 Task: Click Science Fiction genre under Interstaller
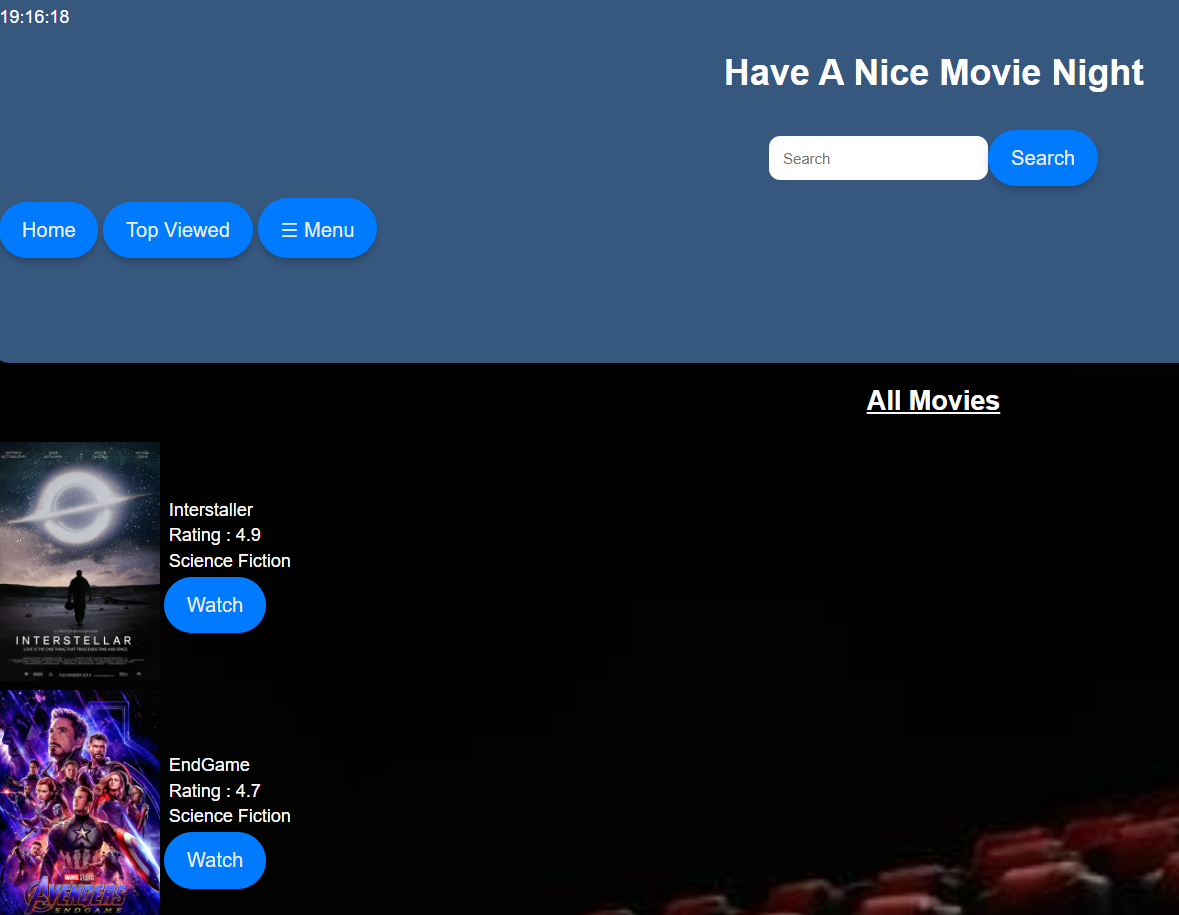(x=229, y=561)
